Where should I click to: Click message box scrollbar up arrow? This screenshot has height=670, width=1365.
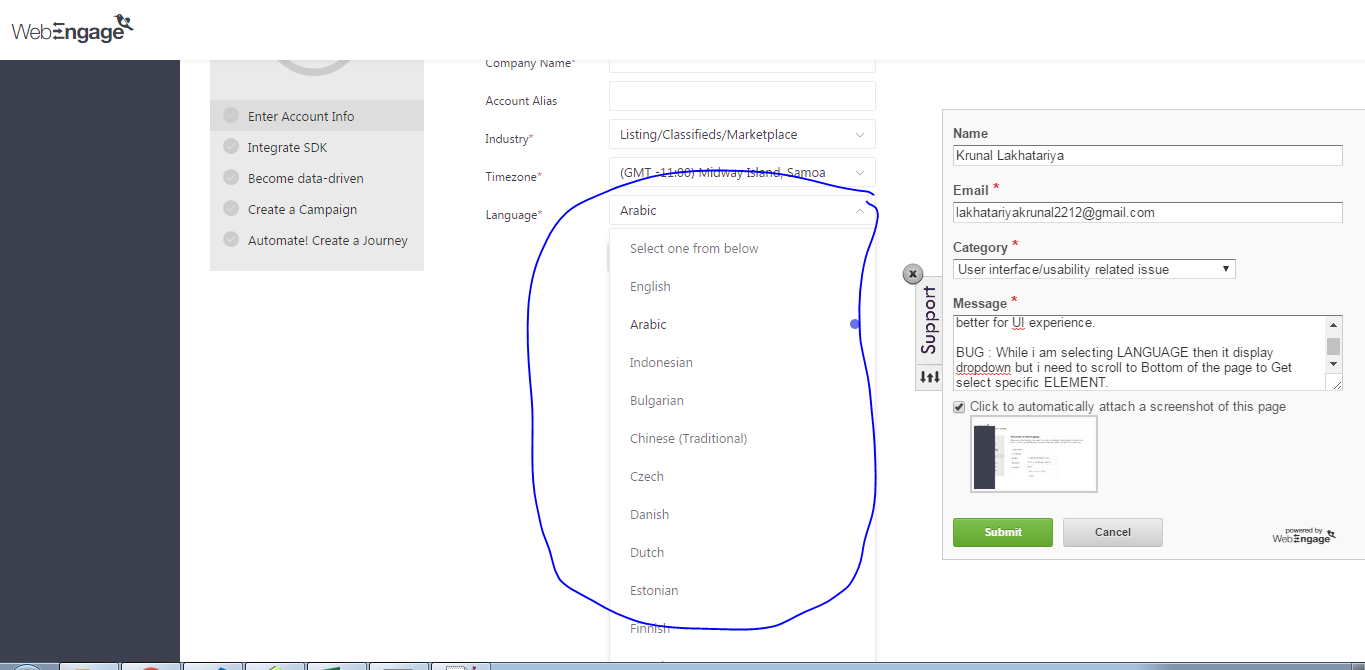point(1333,325)
